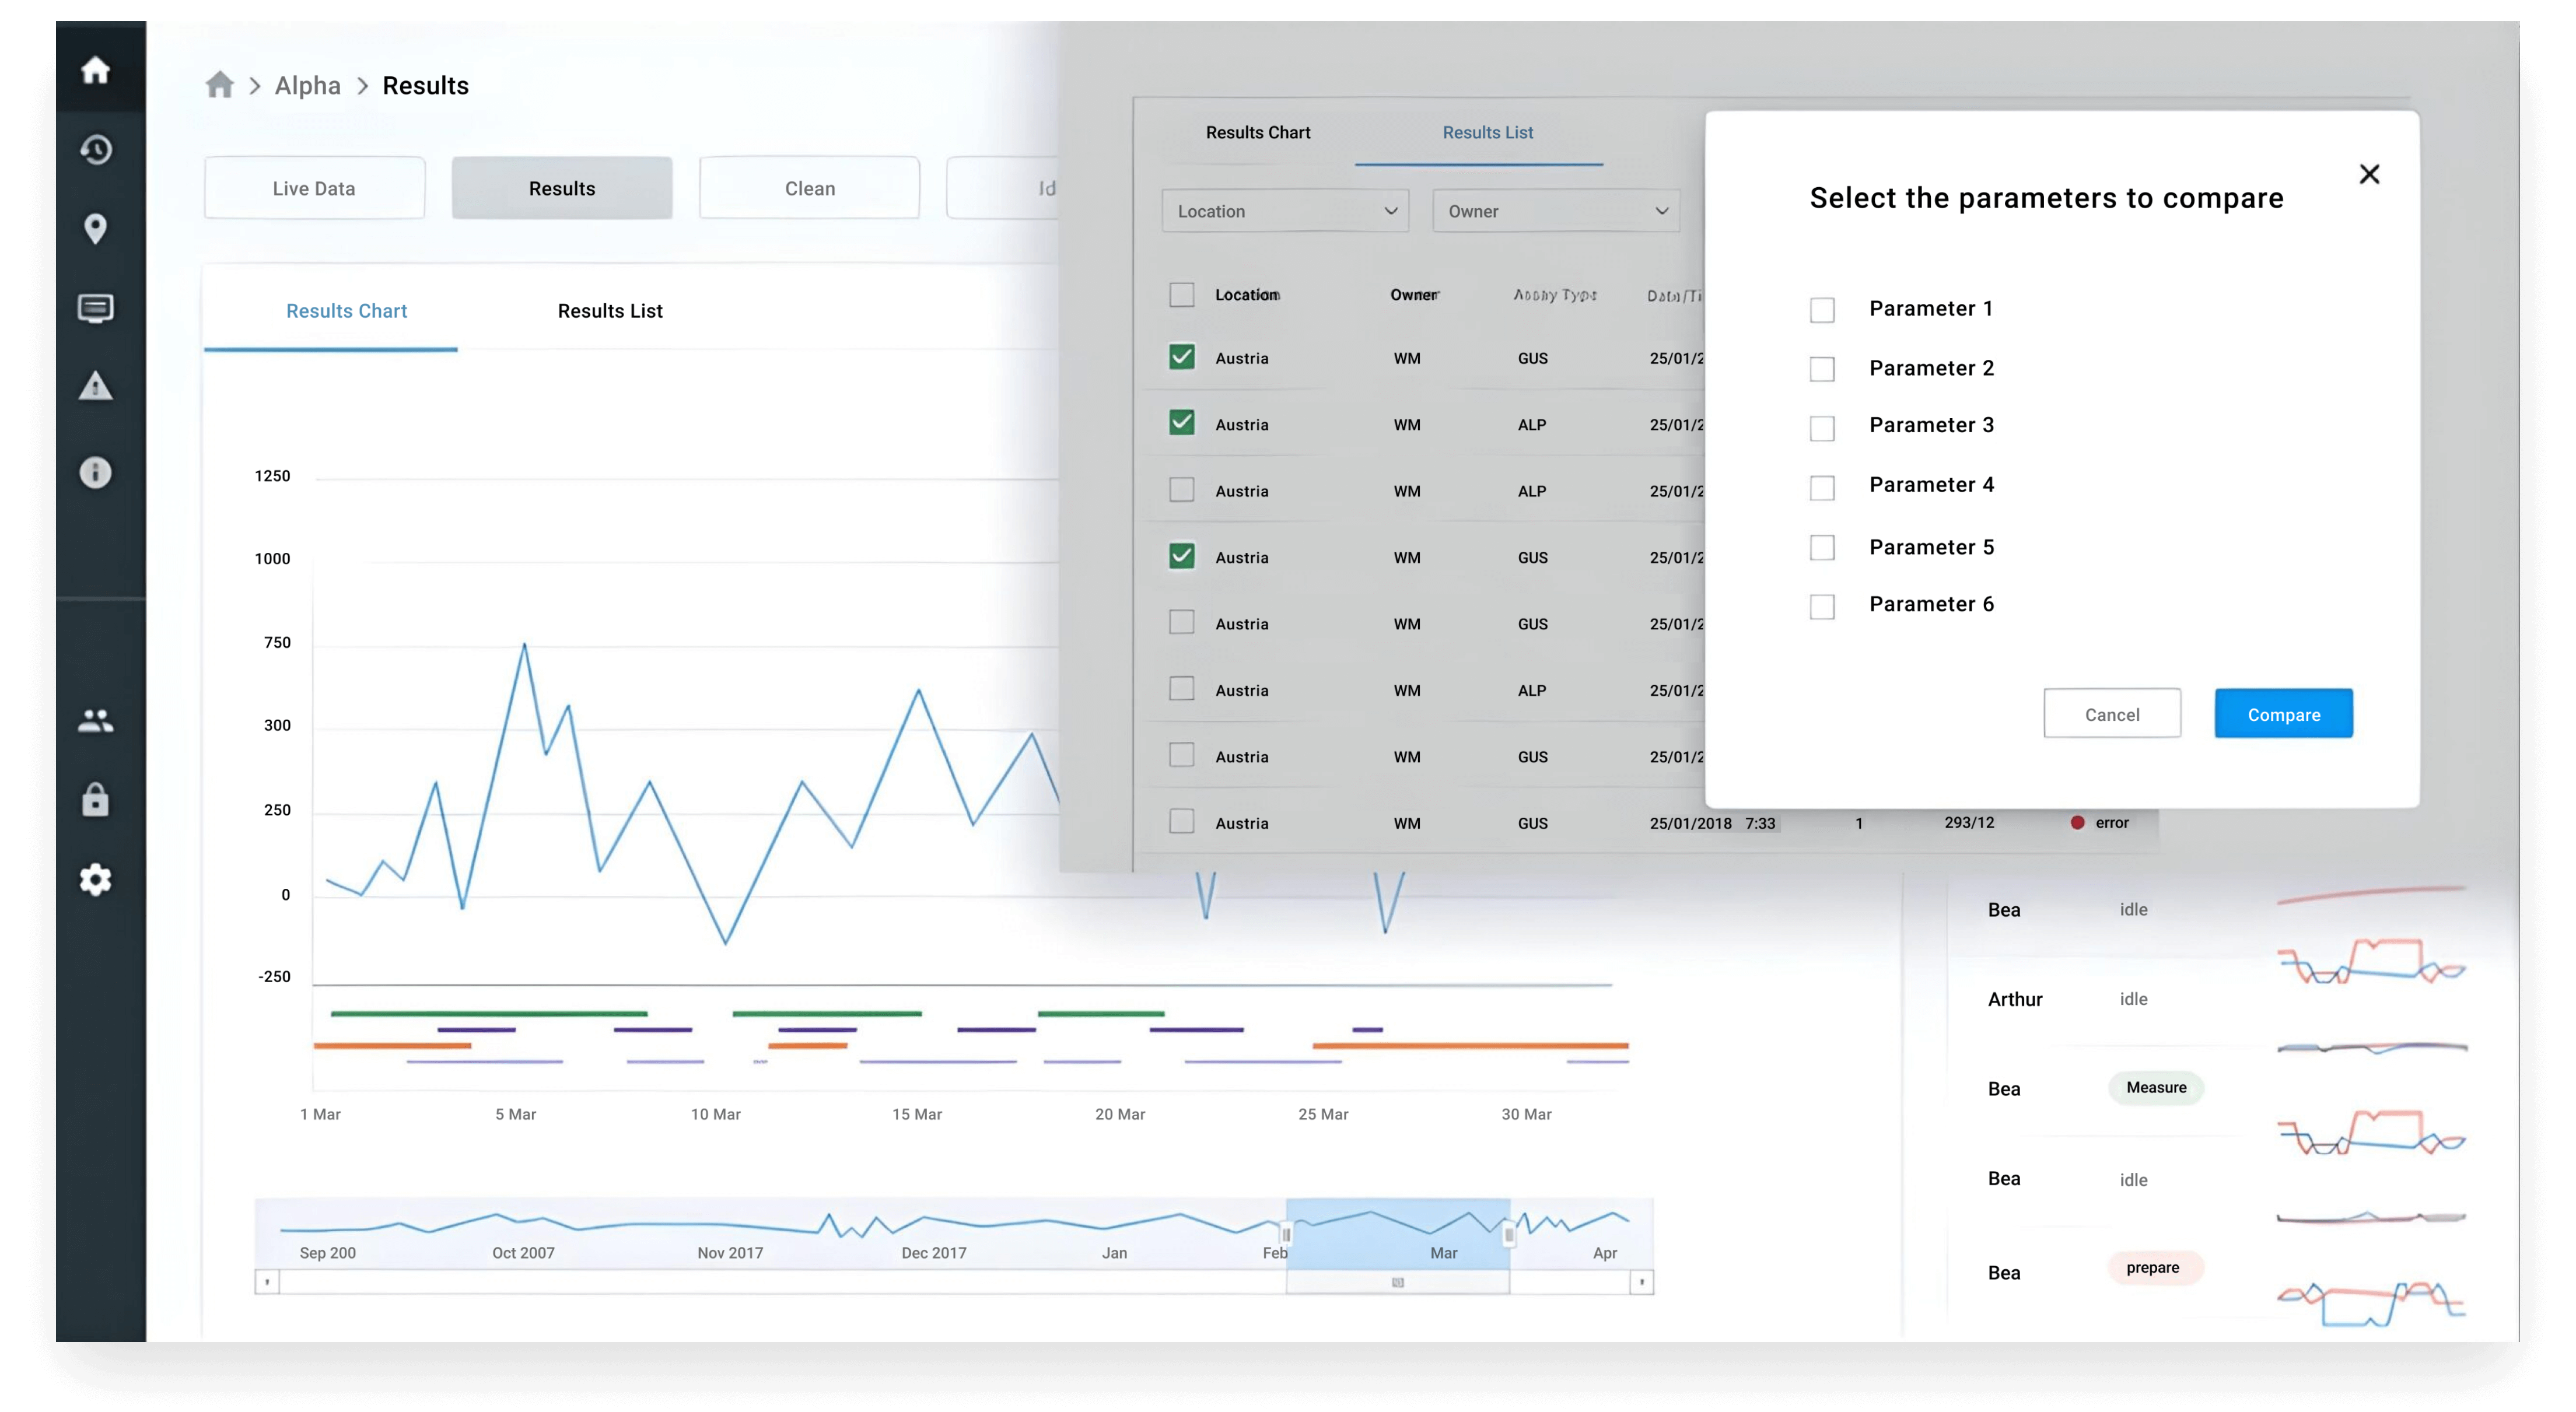Click the error status label
The image size is (2576, 1412).
2112,822
